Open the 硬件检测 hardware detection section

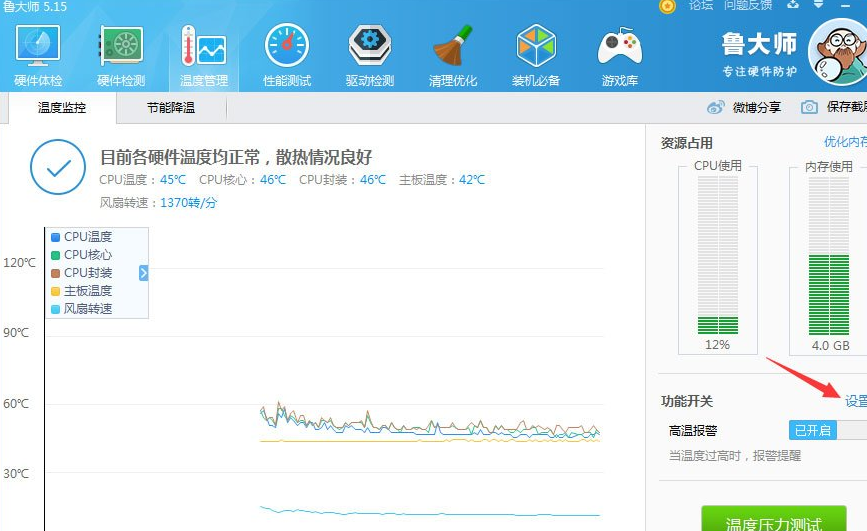(x=121, y=56)
